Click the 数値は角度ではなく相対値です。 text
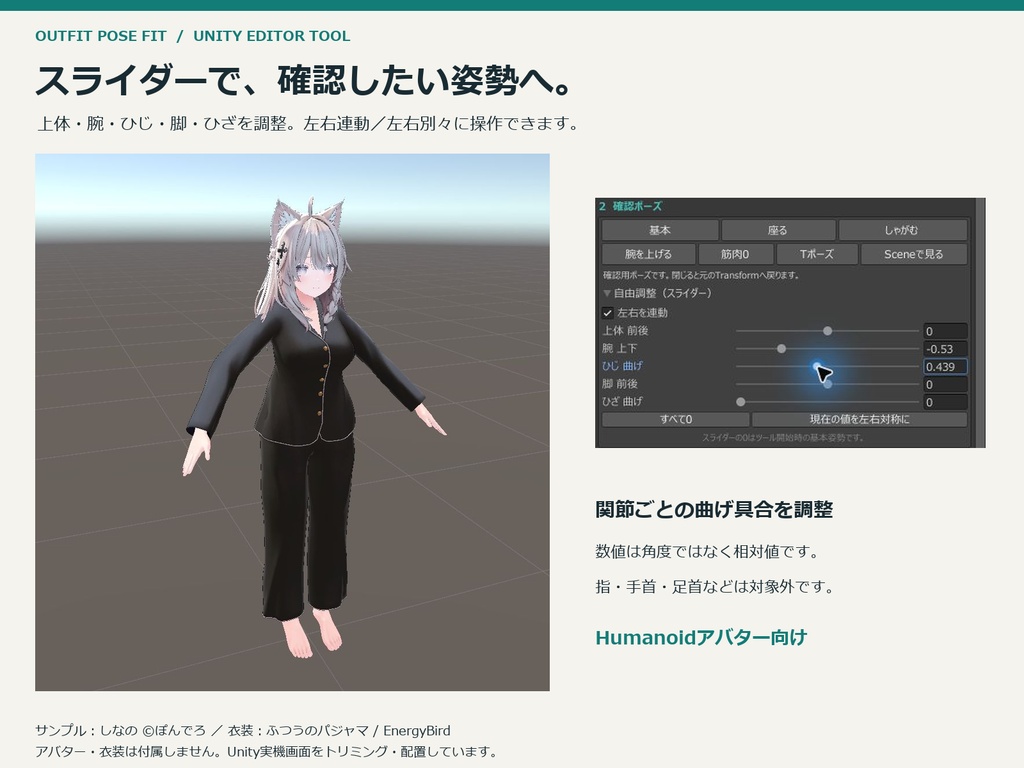This screenshot has height=768, width=1024. tap(707, 552)
